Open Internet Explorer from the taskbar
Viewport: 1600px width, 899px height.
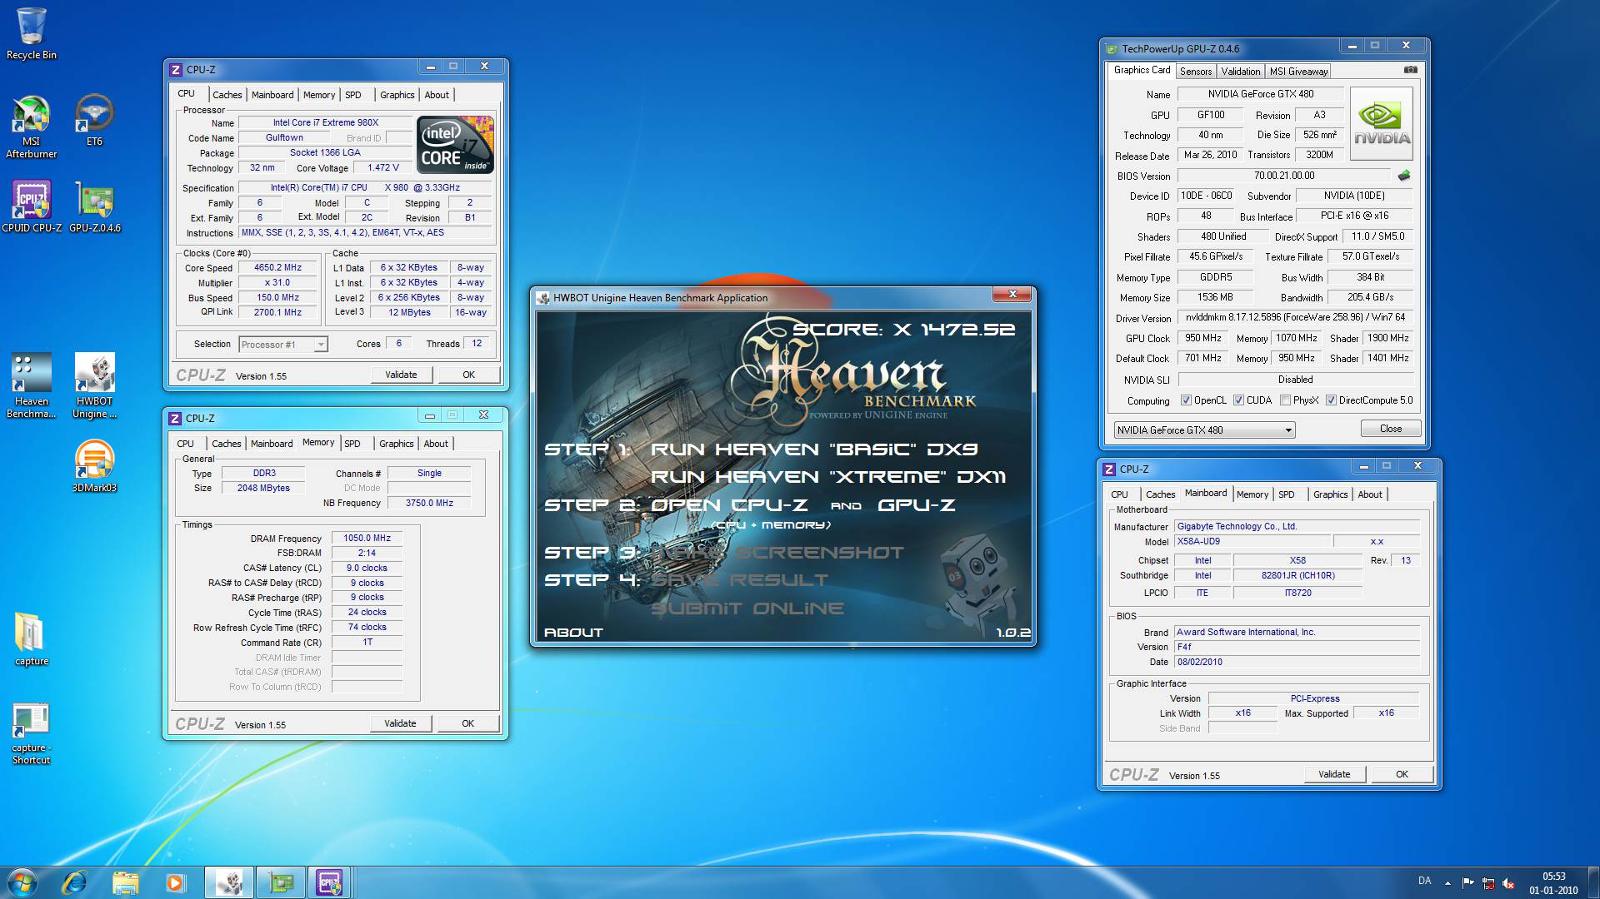(75, 882)
